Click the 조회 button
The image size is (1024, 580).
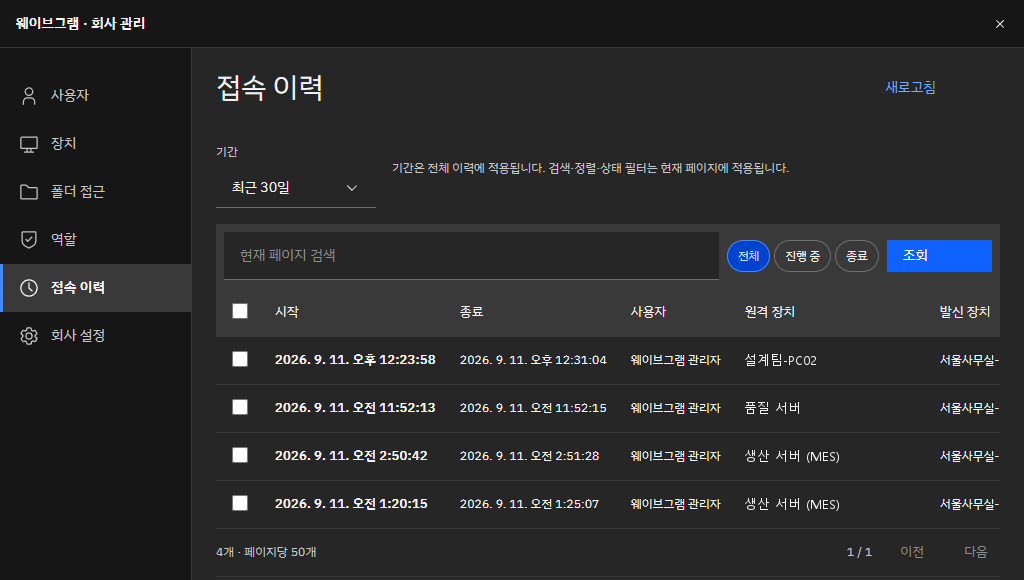point(939,255)
